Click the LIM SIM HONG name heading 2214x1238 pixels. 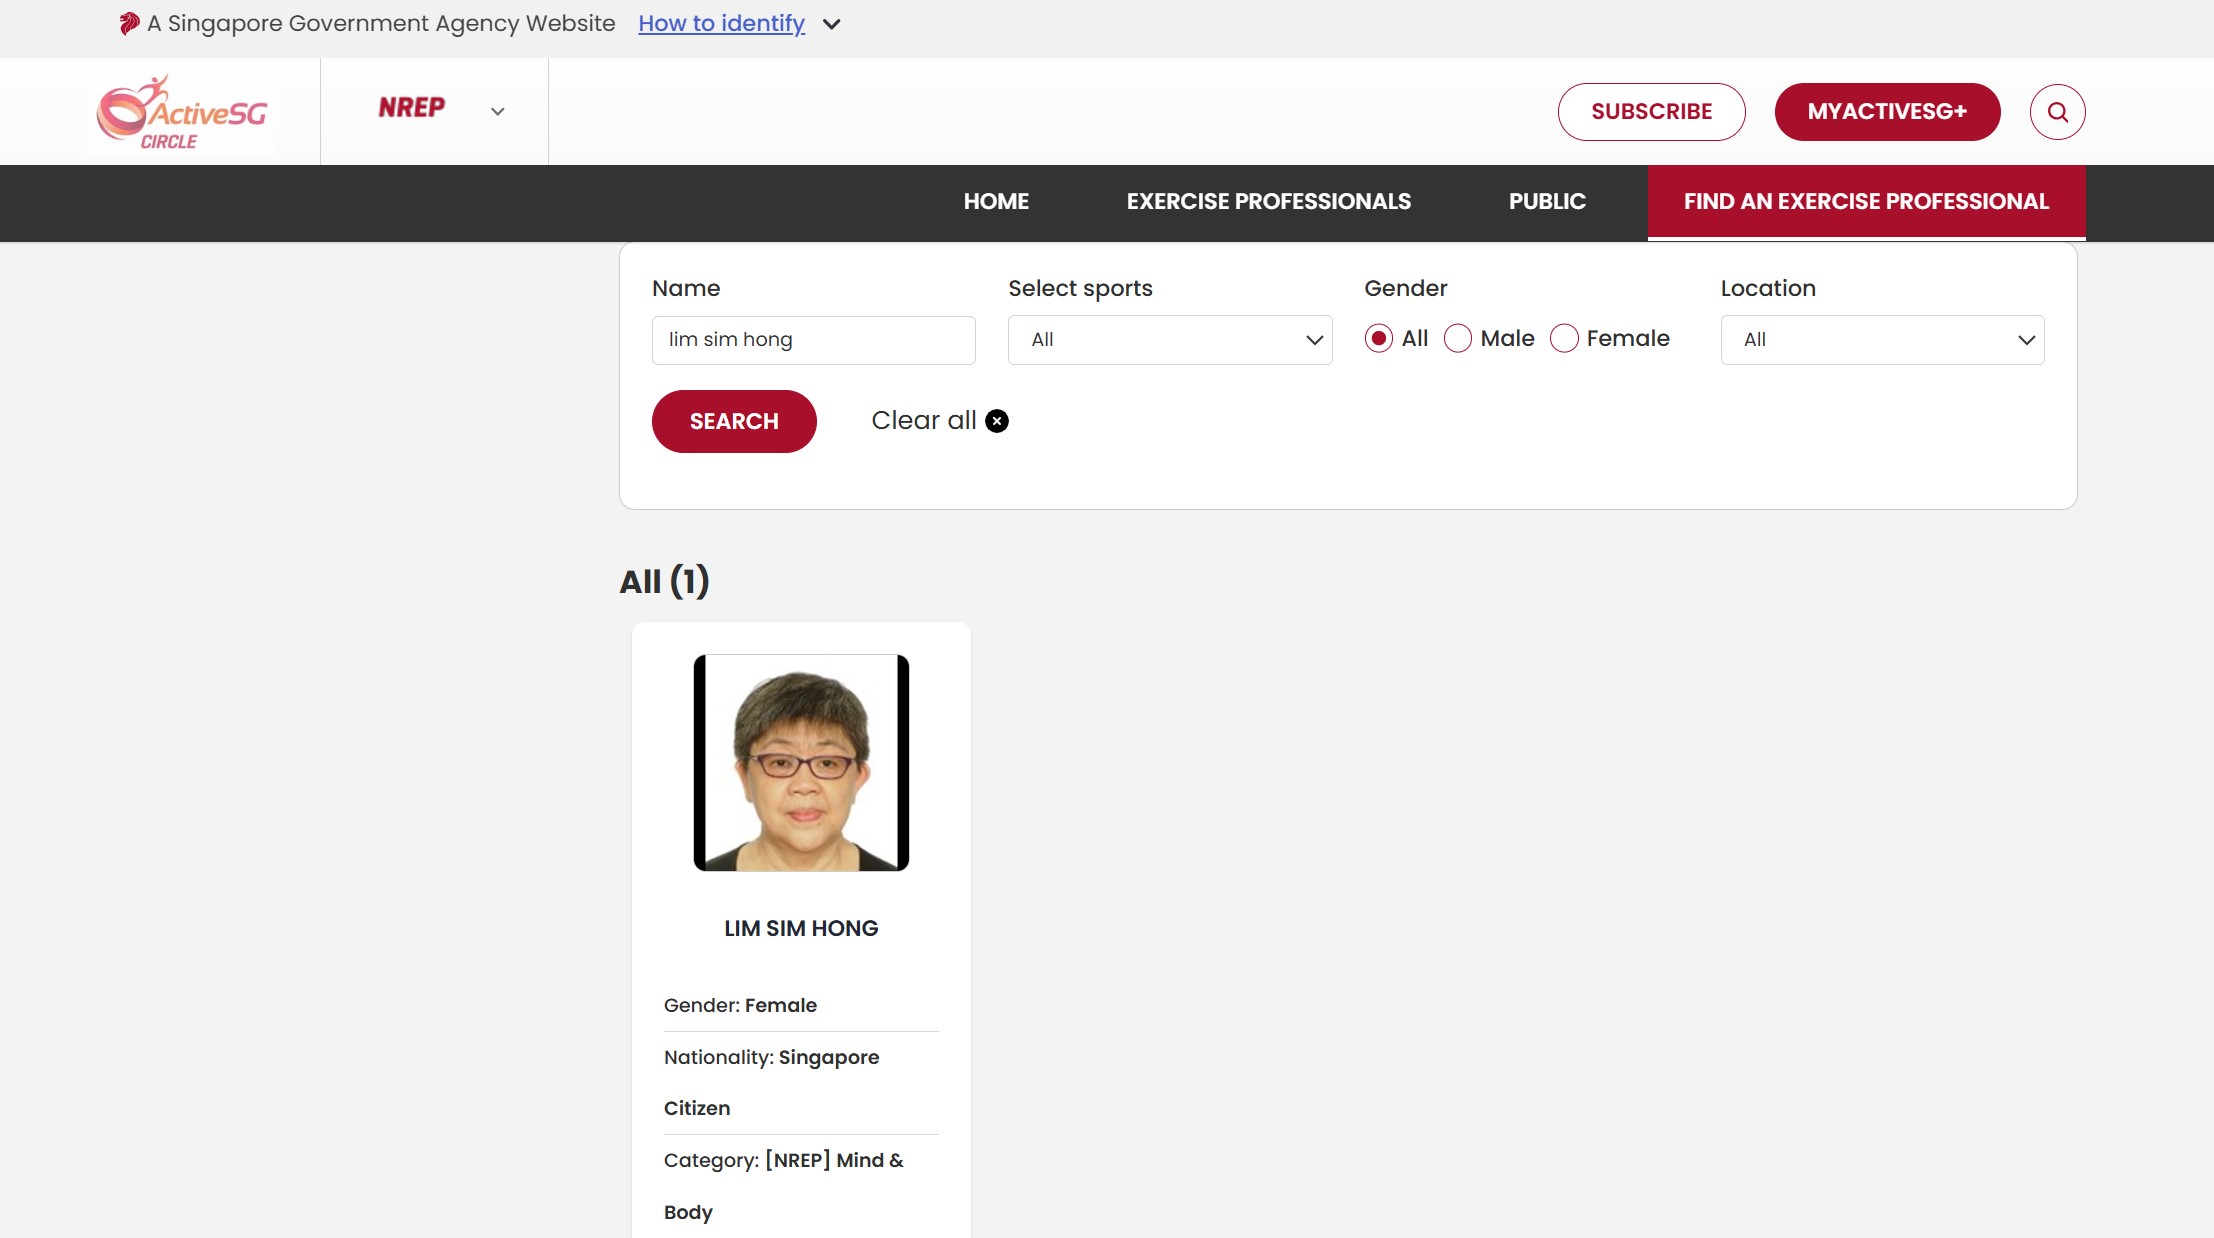[x=801, y=929]
